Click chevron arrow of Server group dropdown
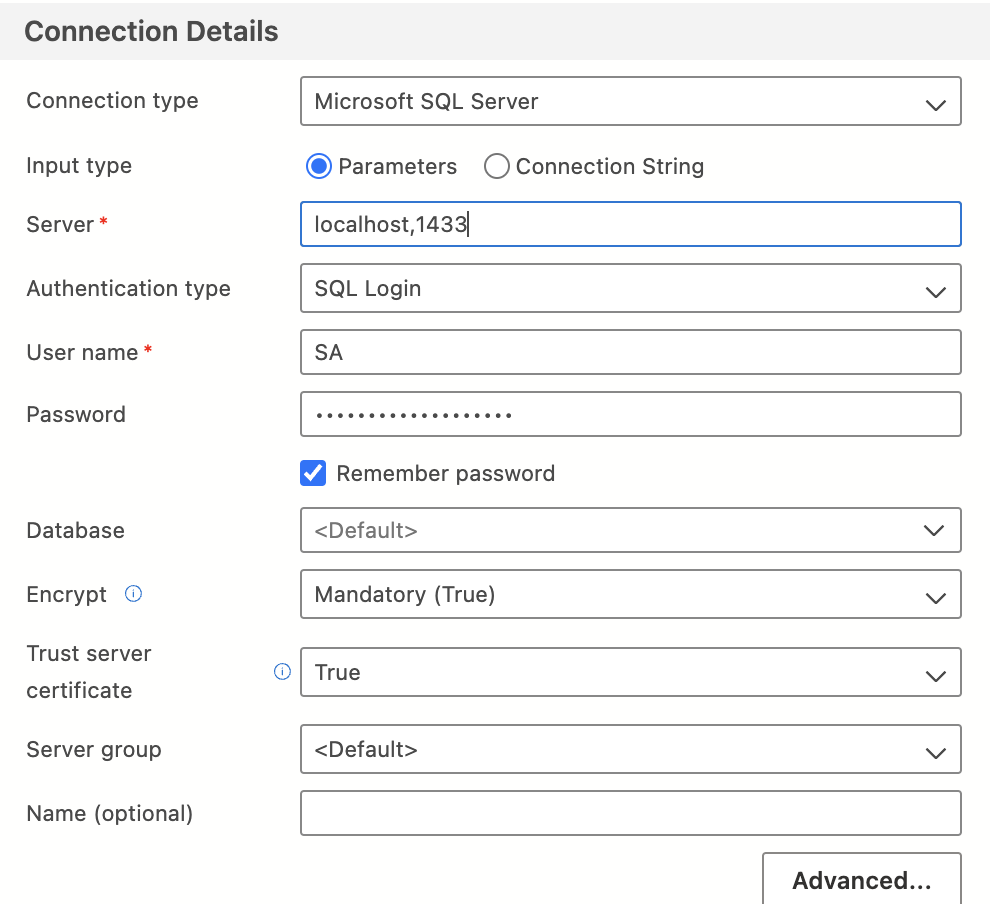Viewport: 990px width, 904px height. [935, 752]
